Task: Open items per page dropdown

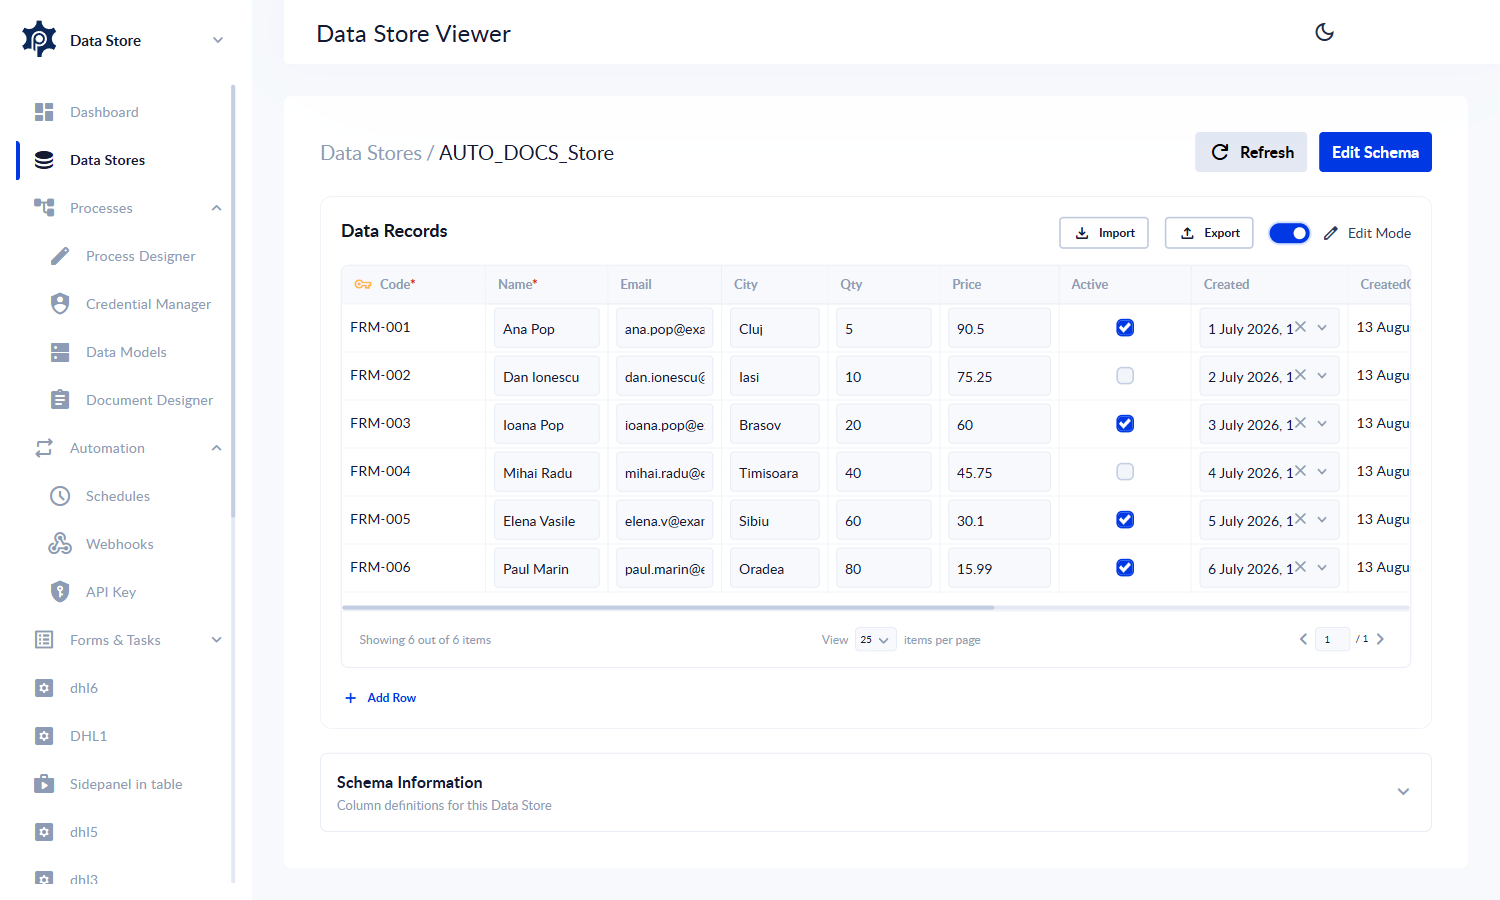Action: pyautogui.click(x=875, y=640)
